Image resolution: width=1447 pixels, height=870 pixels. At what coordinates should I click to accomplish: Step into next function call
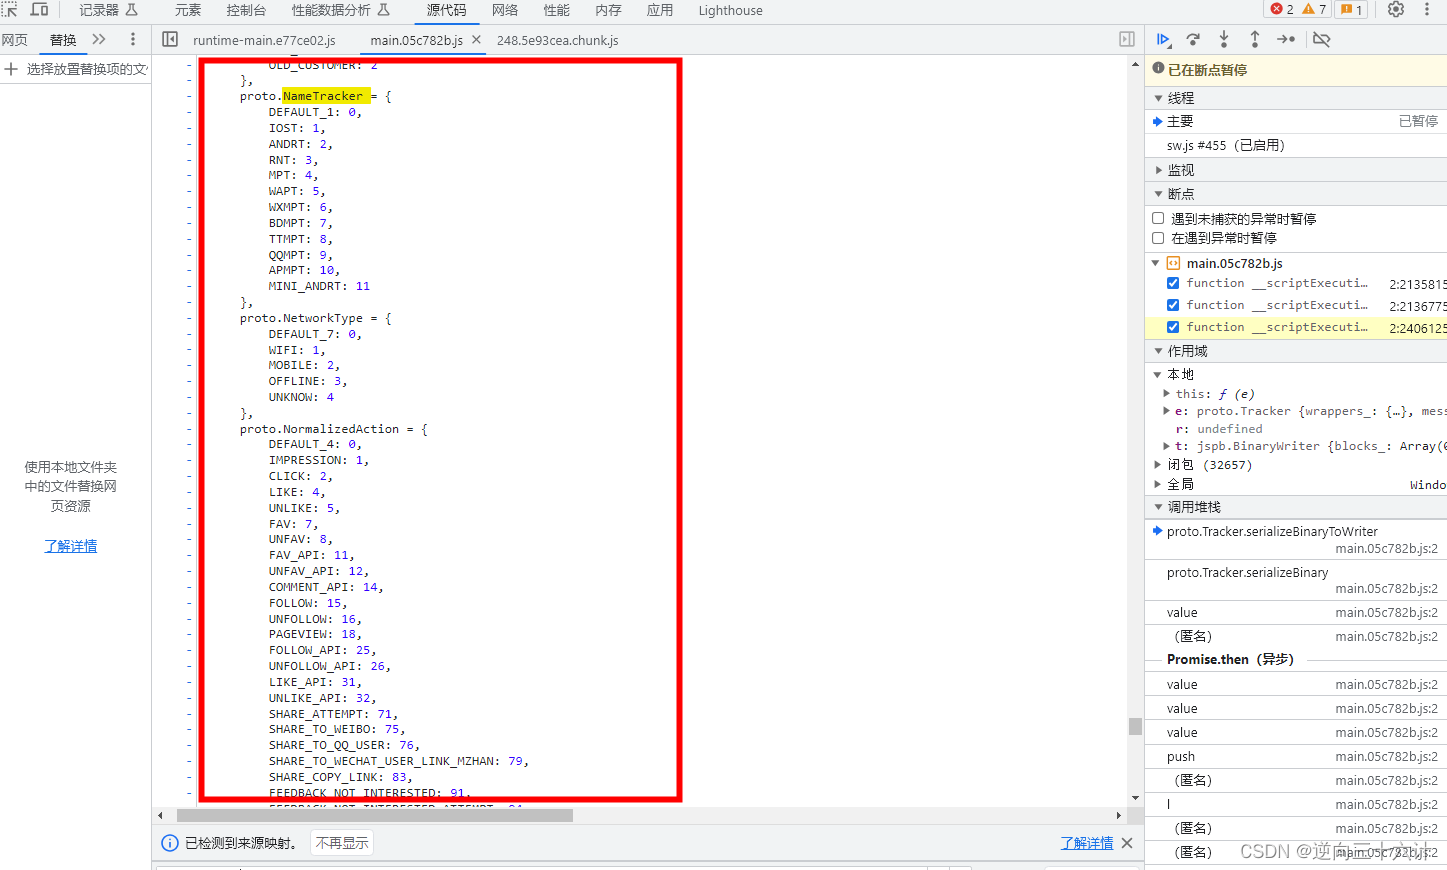pyautogui.click(x=1224, y=39)
